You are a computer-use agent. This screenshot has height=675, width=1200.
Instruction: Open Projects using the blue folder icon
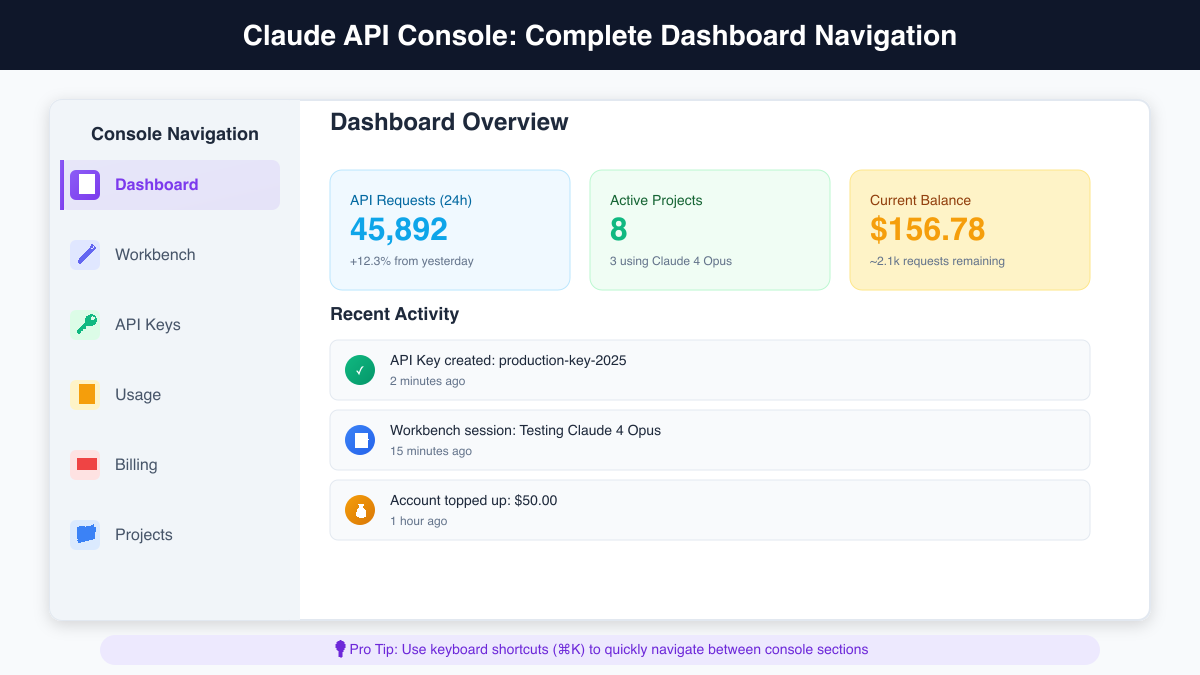(x=84, y=534)
